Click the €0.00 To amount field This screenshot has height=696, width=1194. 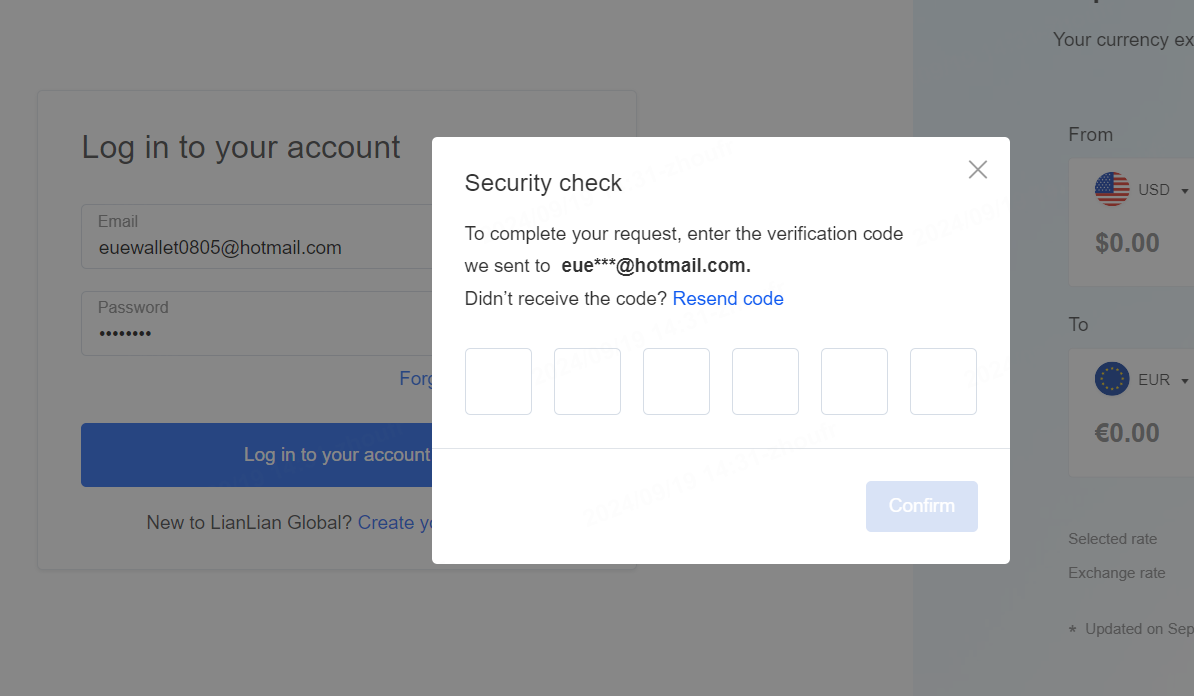tap(1127, 433)
